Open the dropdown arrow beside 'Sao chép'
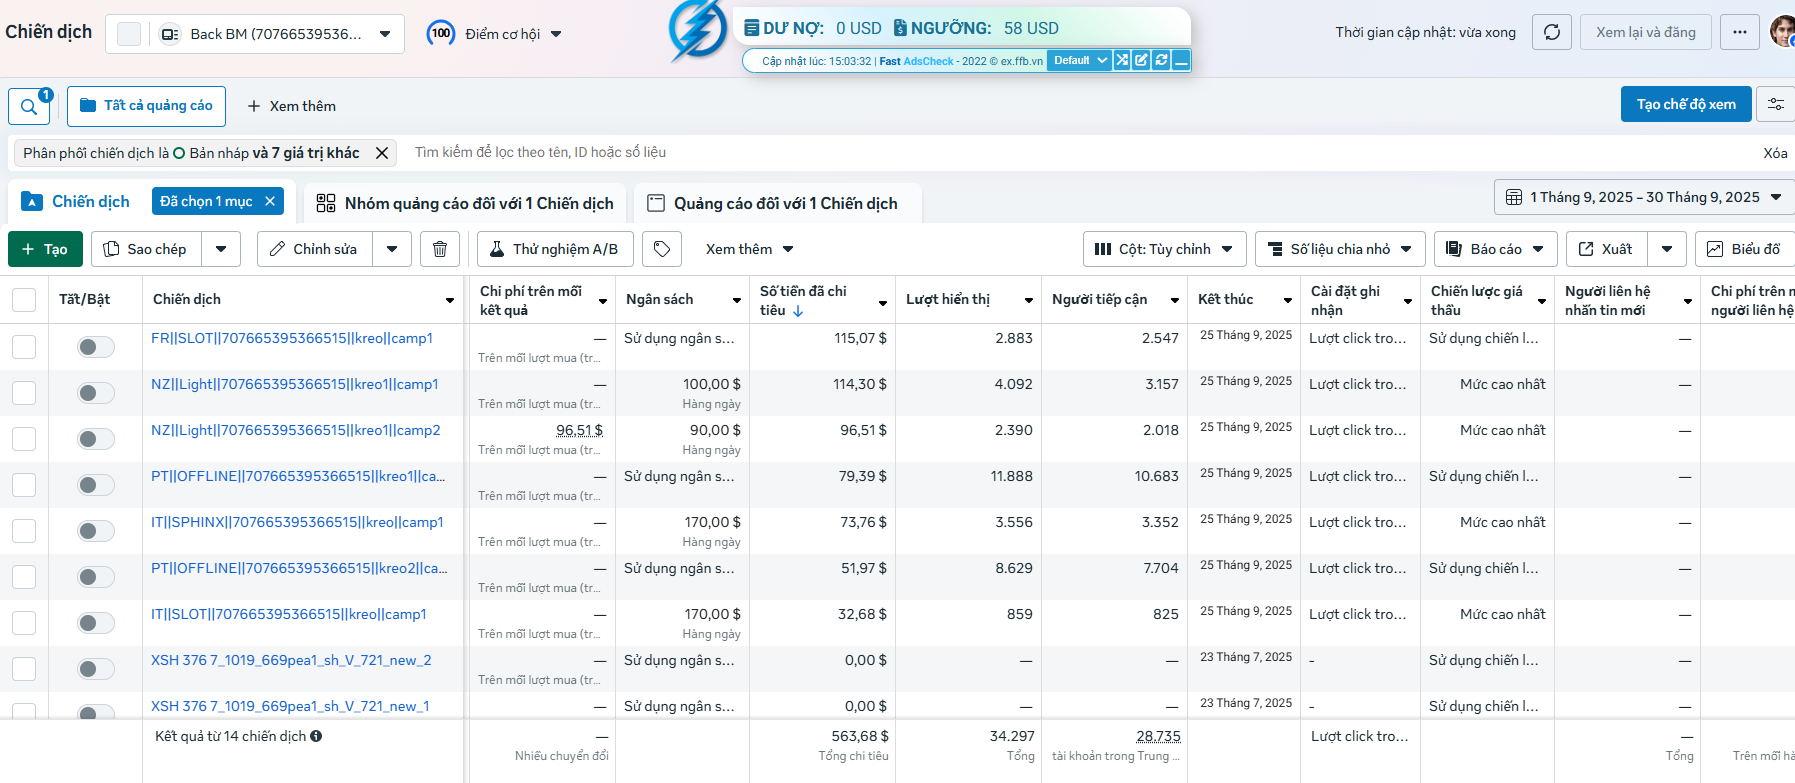The height and width of the screenshot is (783, 1795). pyautogui.click(x=221, y=249)
